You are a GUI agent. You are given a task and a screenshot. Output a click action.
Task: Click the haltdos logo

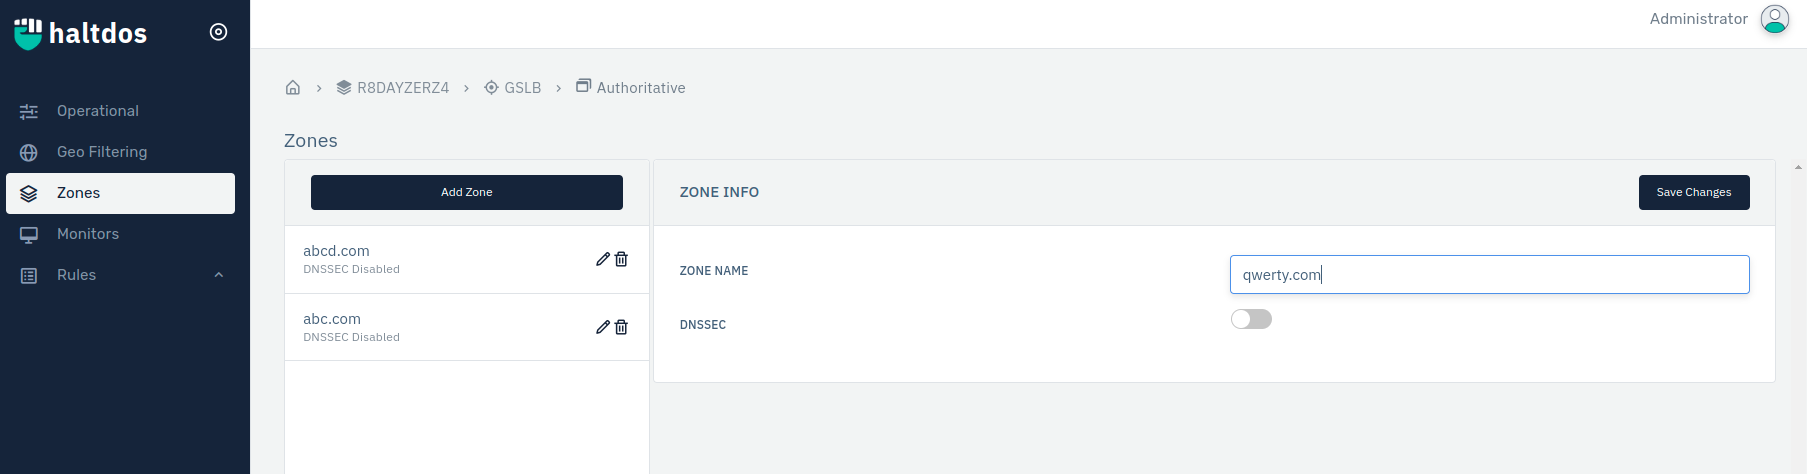[x=80, y=33]
